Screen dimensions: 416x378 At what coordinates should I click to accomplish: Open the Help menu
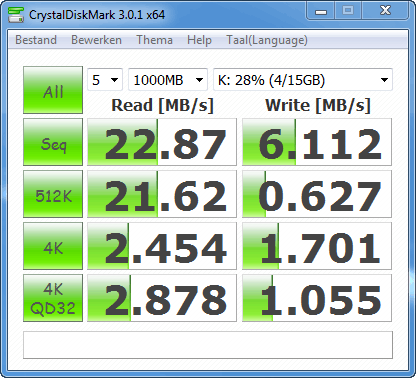(x=199, y=40)
